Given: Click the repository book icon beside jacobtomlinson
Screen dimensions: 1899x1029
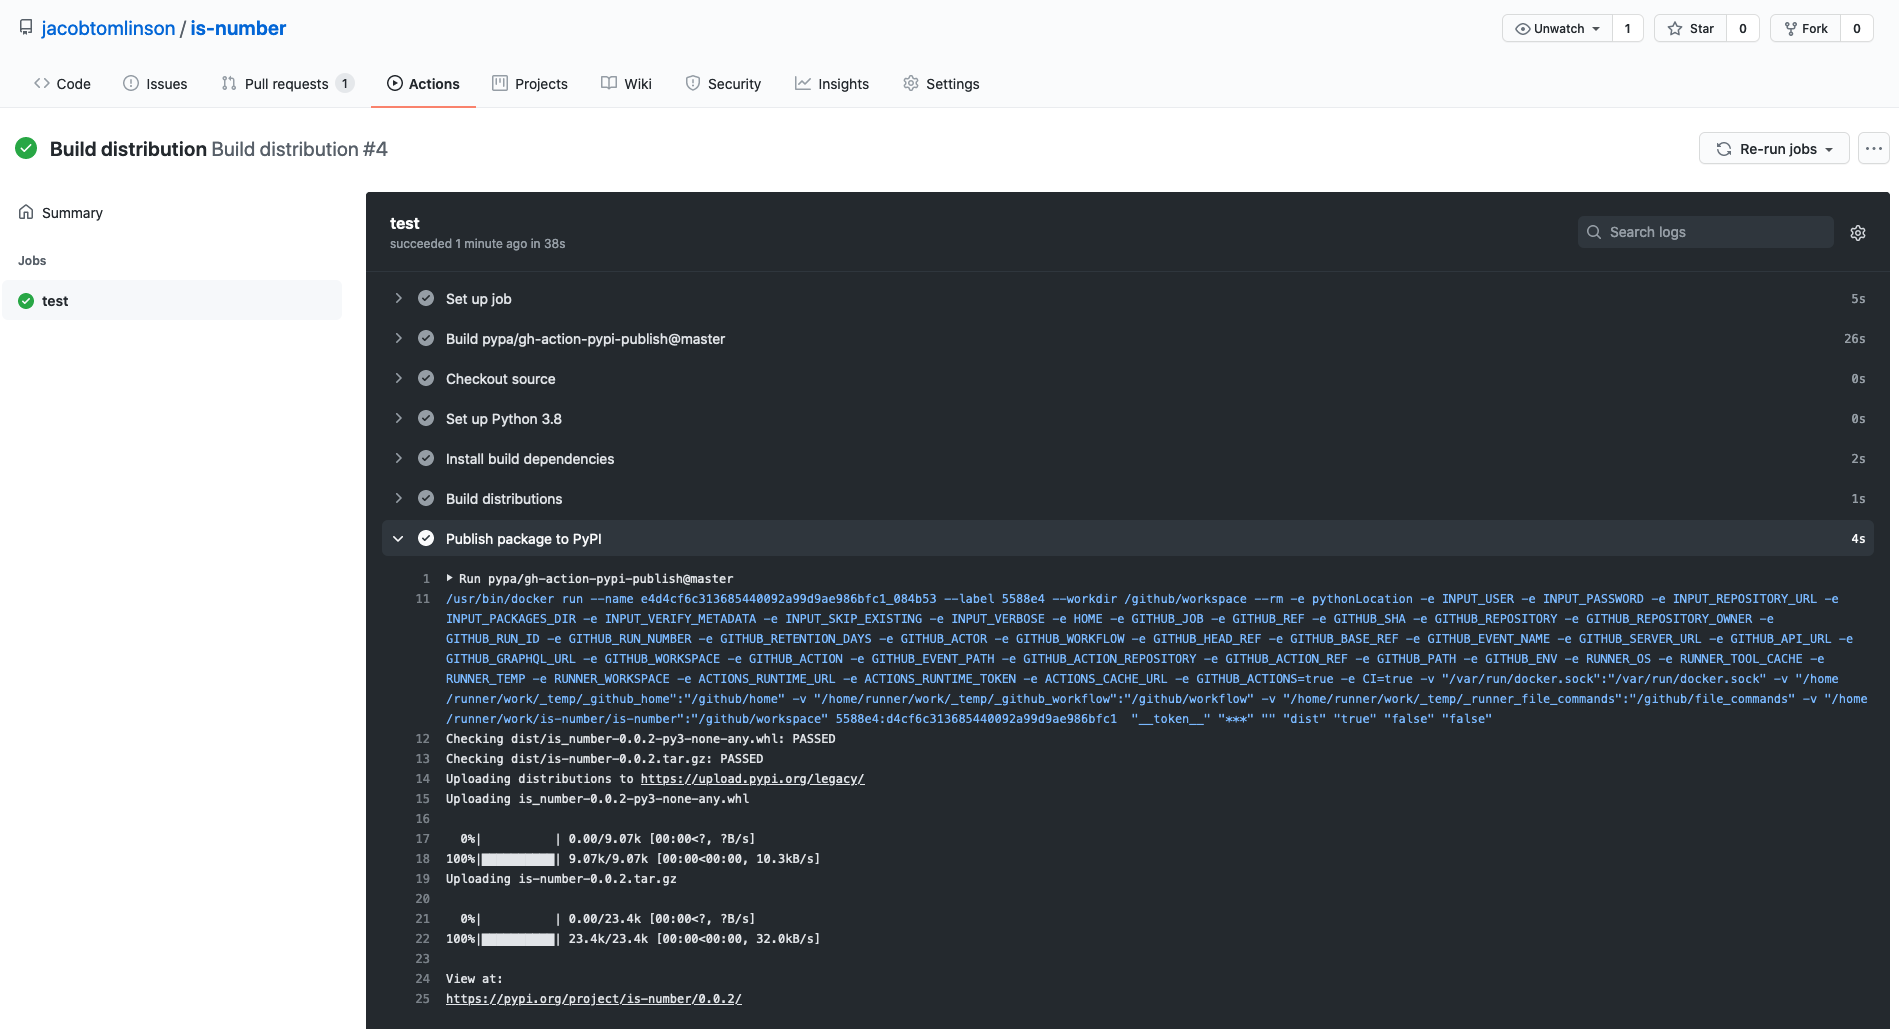Looking at the screenshot, I should click(25, 27).
